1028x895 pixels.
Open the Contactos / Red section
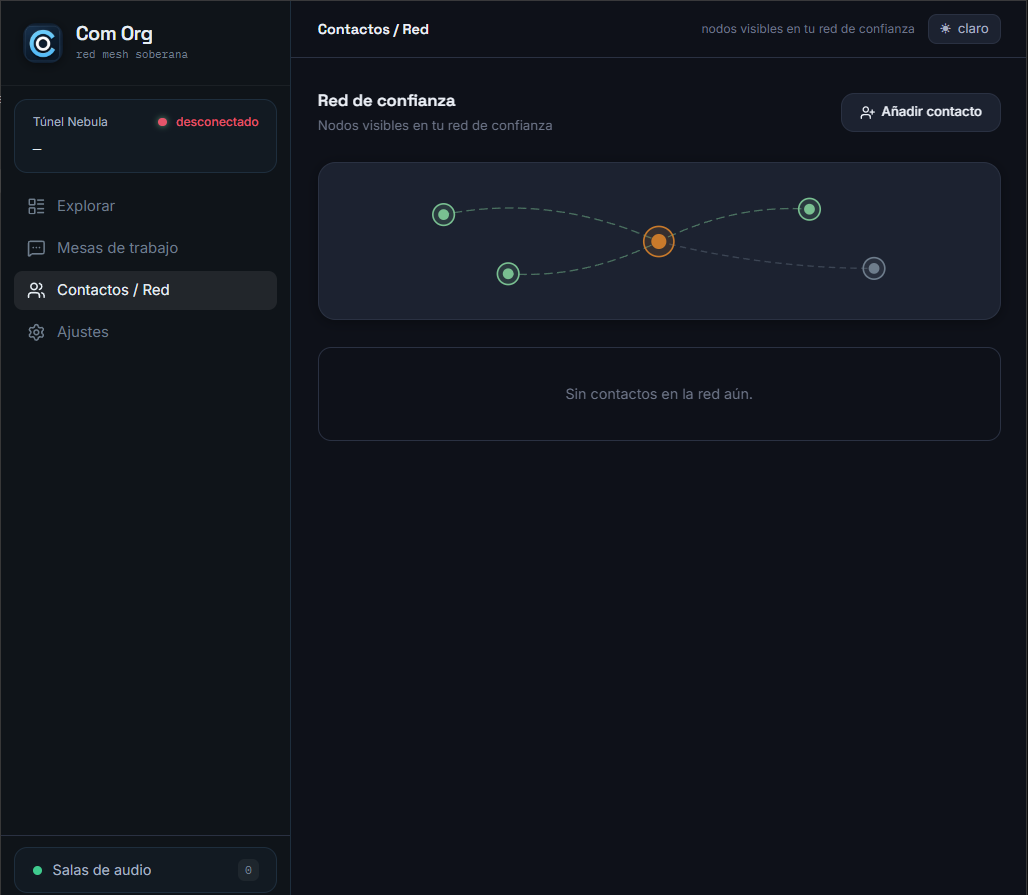point(146,290)
